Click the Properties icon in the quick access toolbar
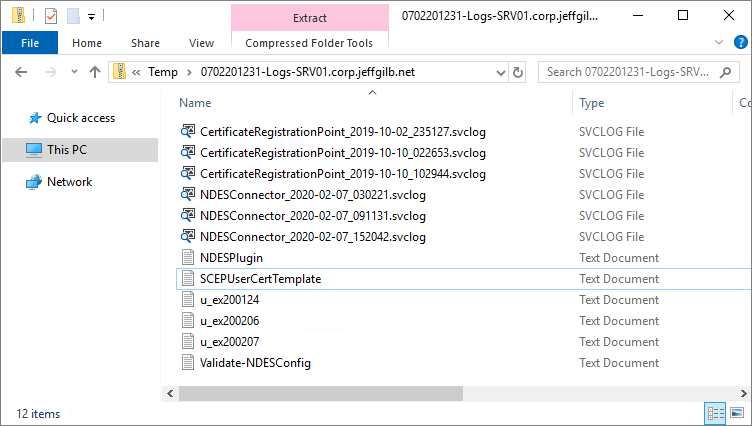This screenshot has height=426, width=752. 50,16
